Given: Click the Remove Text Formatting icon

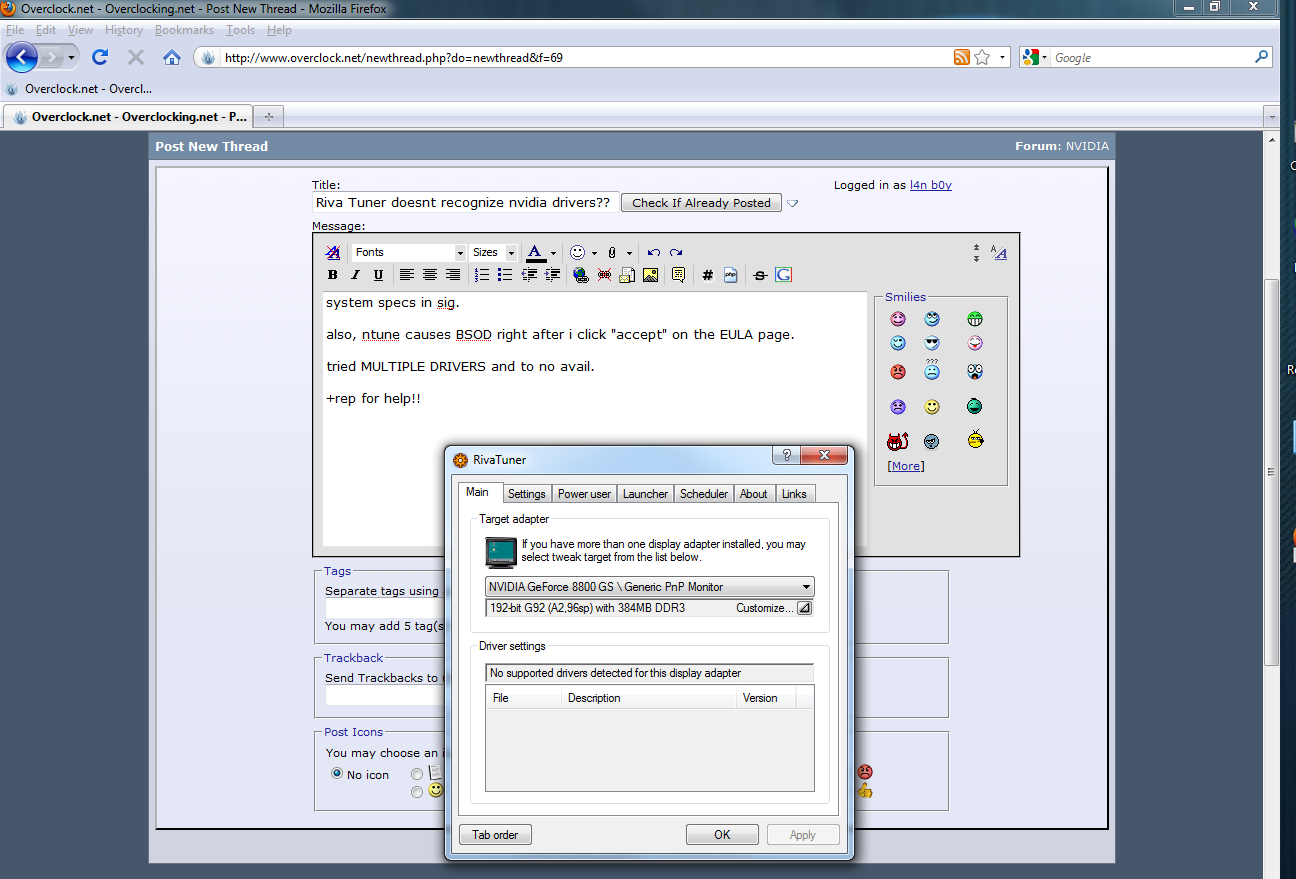Looking at the screenshot, I should [x=333, y=252].
